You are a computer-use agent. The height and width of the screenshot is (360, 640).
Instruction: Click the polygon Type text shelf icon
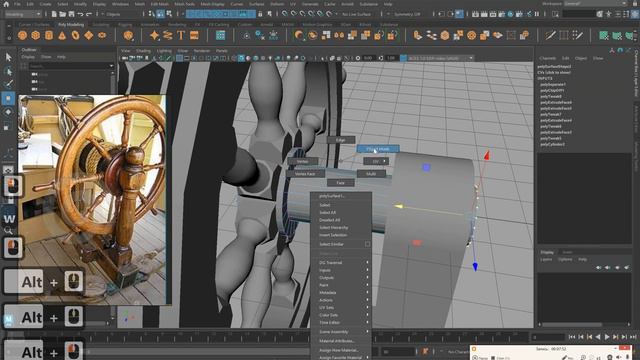[181, 36]
